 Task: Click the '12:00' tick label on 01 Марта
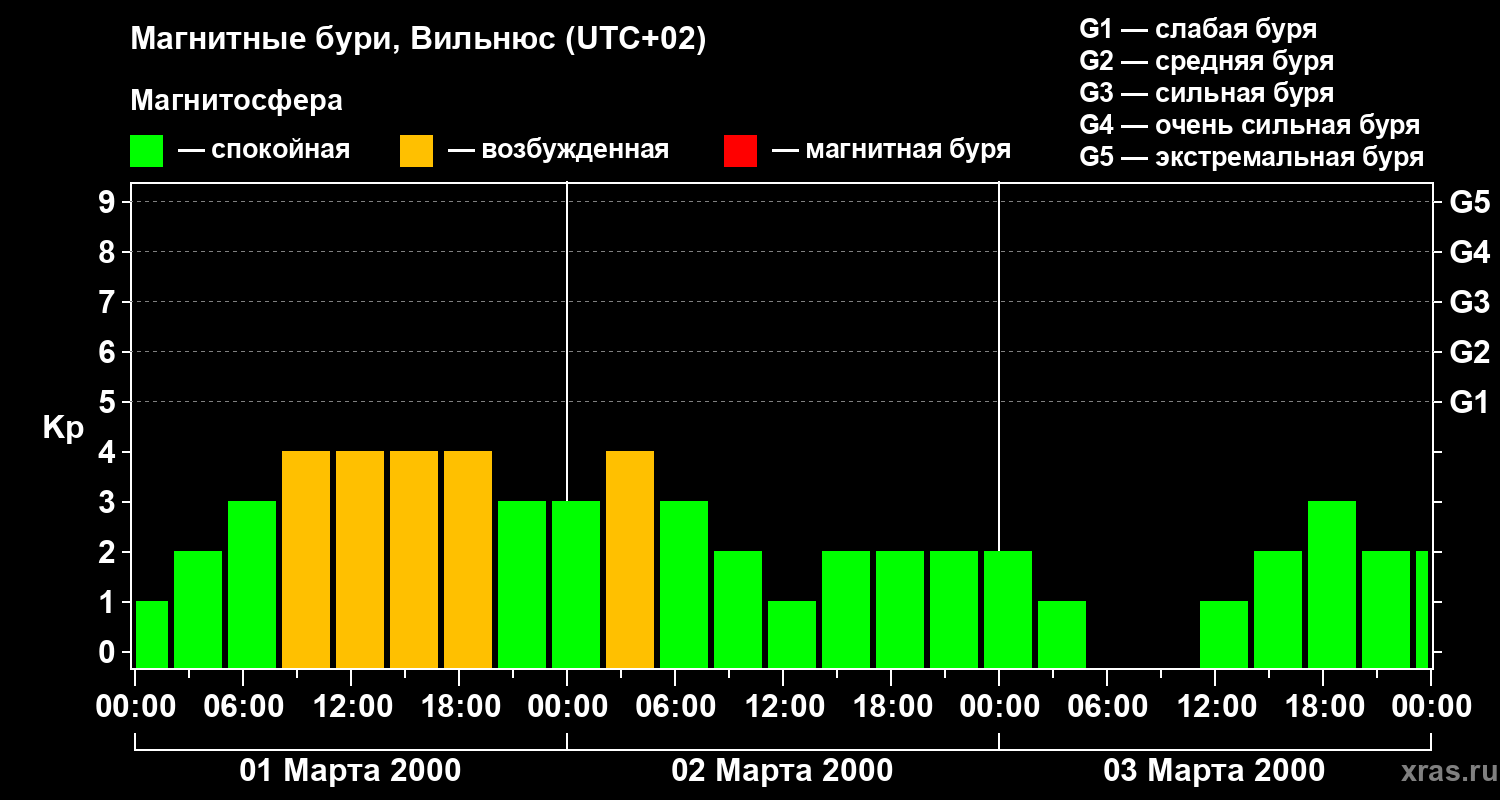click(351, 707)
